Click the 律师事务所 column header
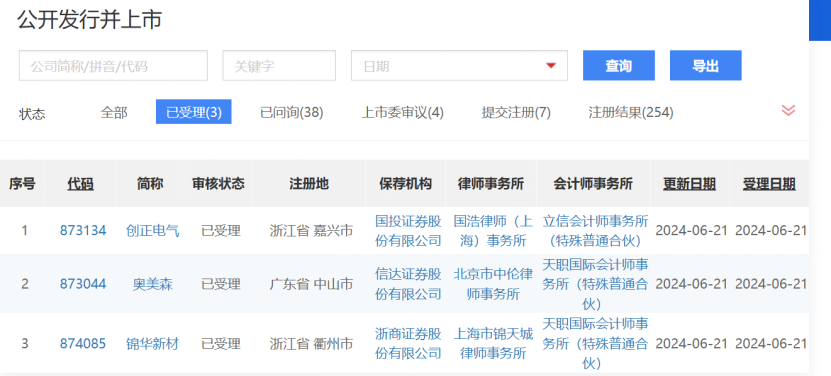This screenshot has width=831, height=376. point(491,184)
